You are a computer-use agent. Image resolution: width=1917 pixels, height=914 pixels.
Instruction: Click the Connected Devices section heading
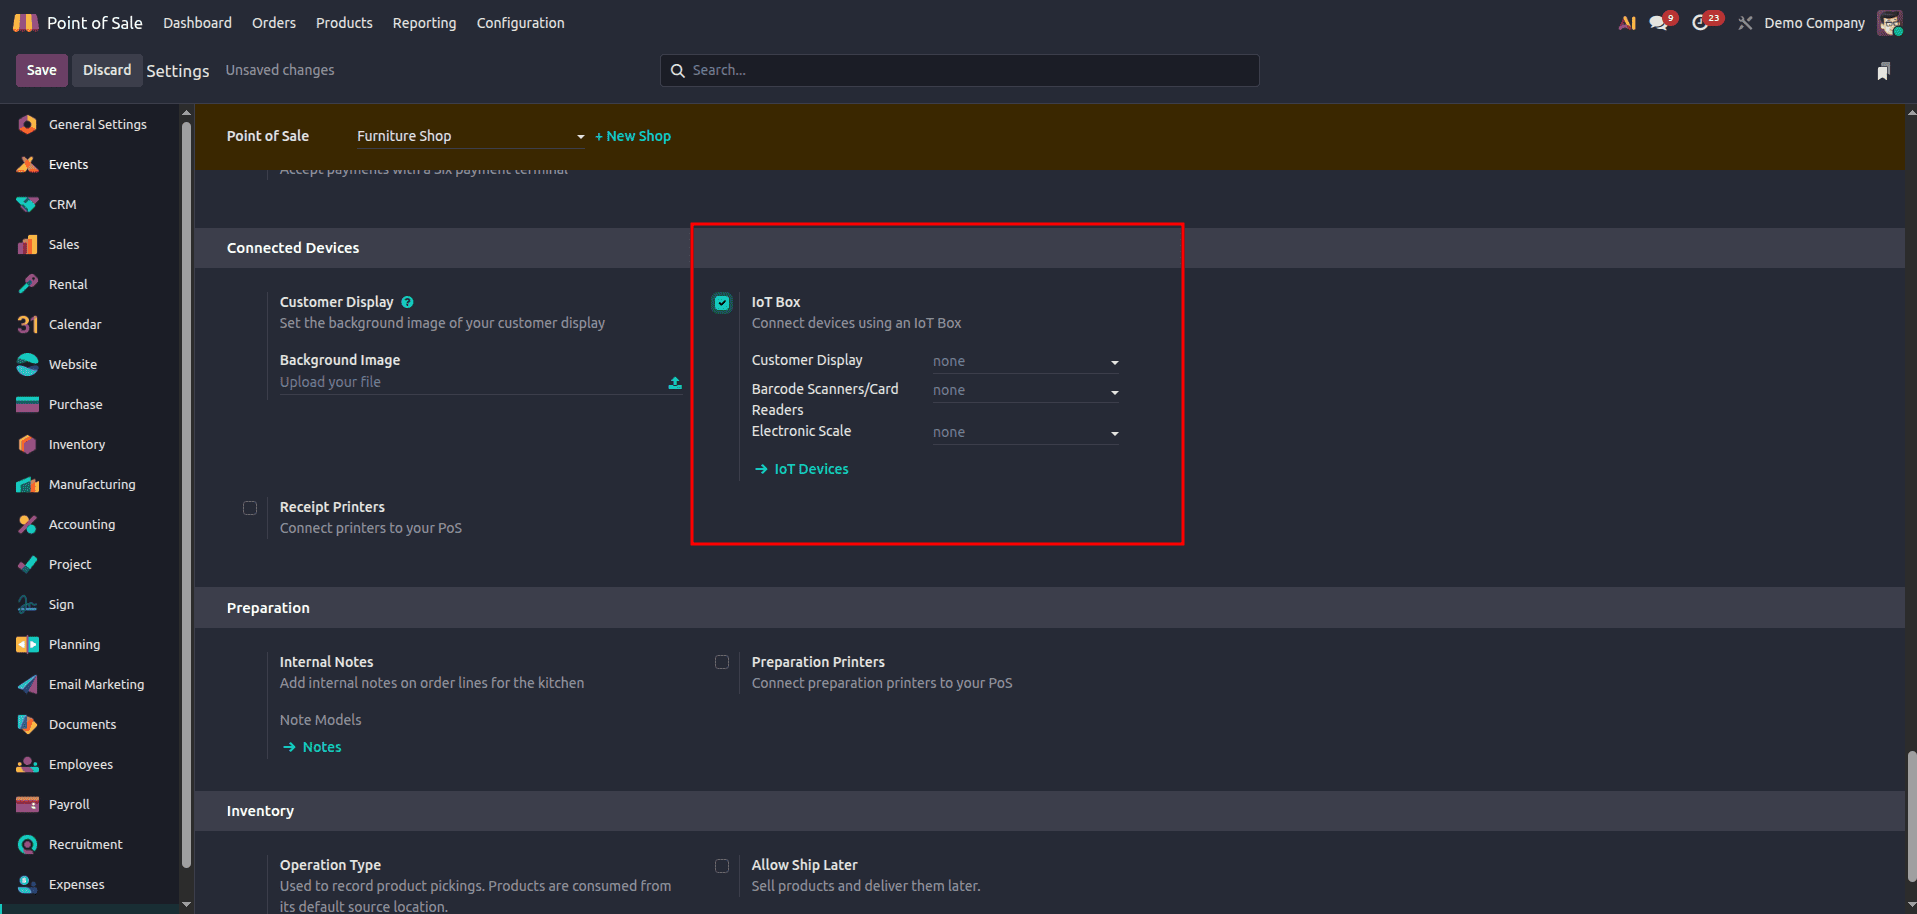(293, 248)
